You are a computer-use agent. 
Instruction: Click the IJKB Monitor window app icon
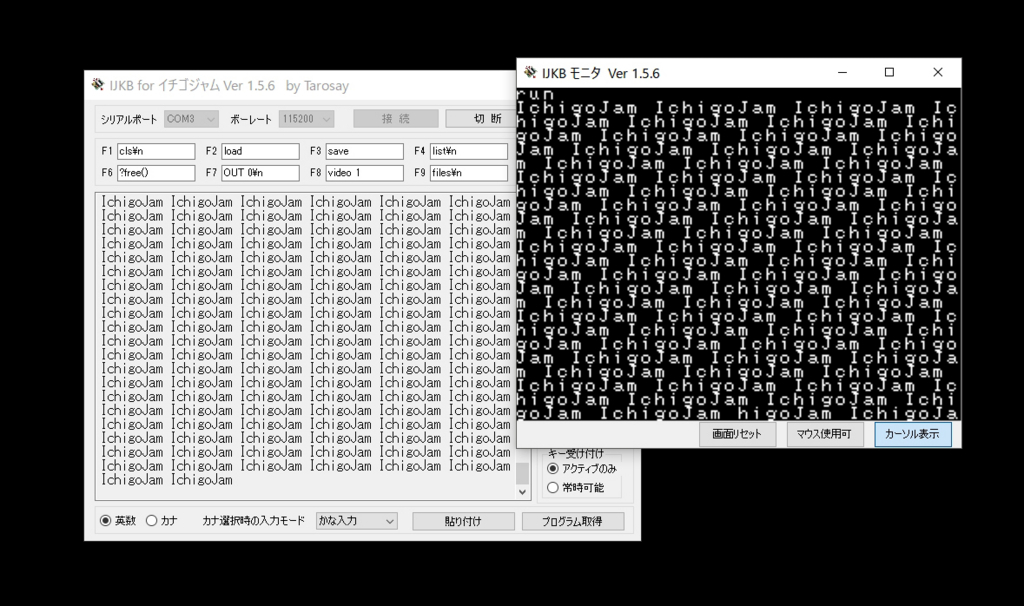click(530, 72)
